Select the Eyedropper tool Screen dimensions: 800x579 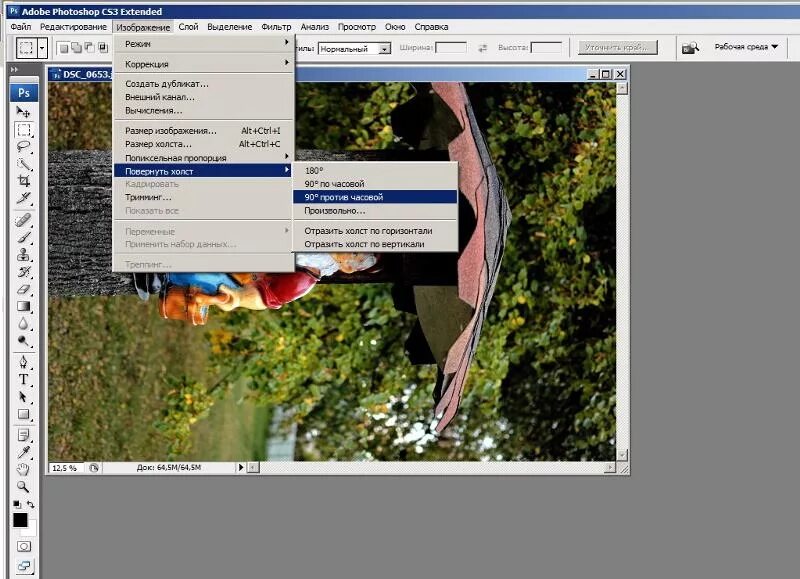click(x=23, y=452)
